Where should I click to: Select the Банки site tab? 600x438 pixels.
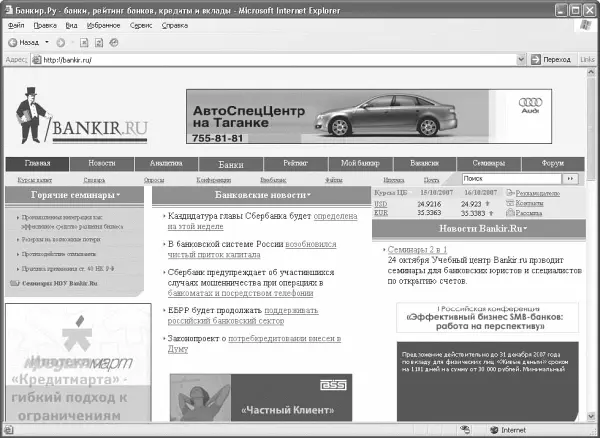[x=231, y=164]
